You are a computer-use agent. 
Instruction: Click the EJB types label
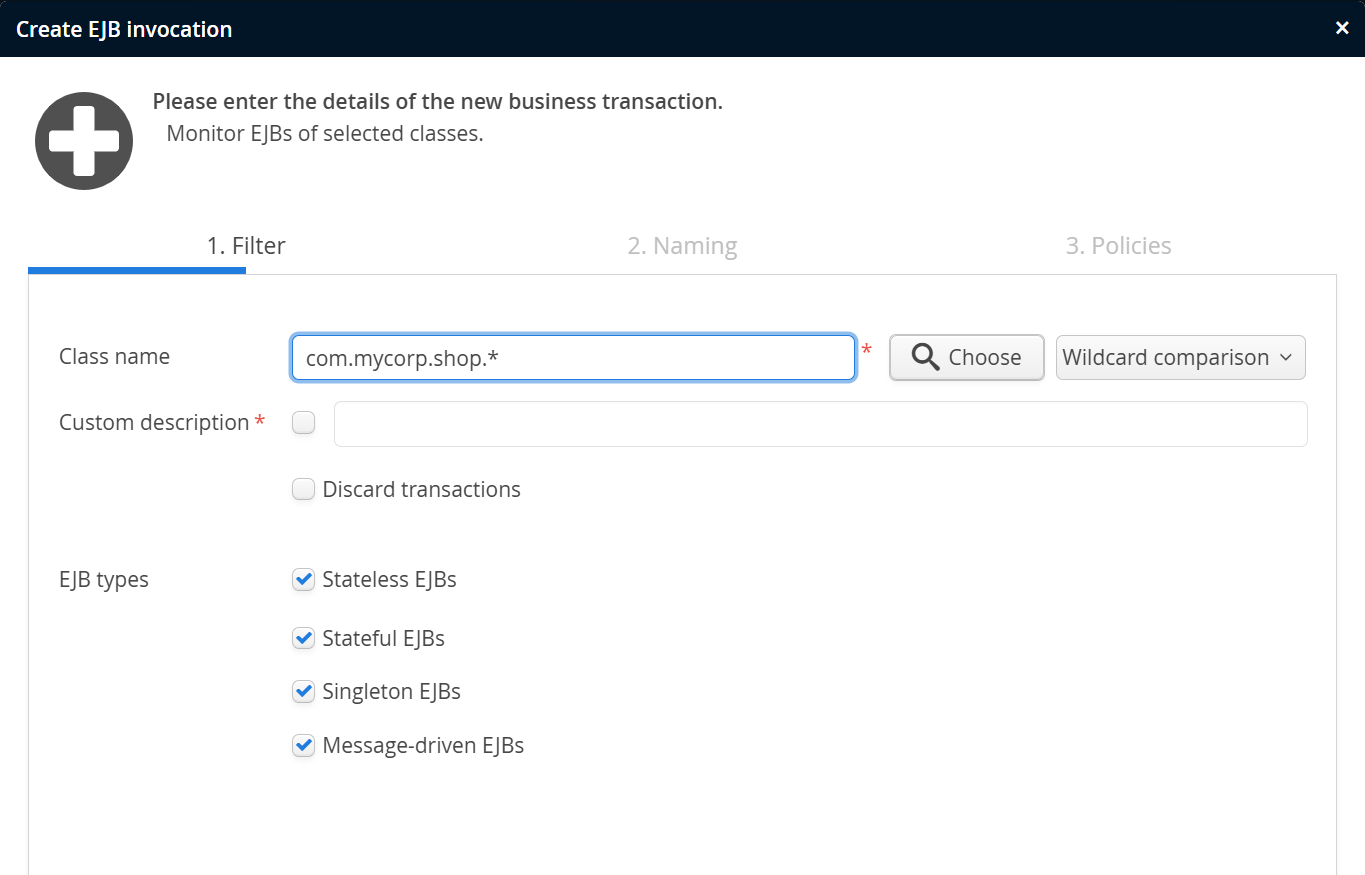click(x=104, y=580)
